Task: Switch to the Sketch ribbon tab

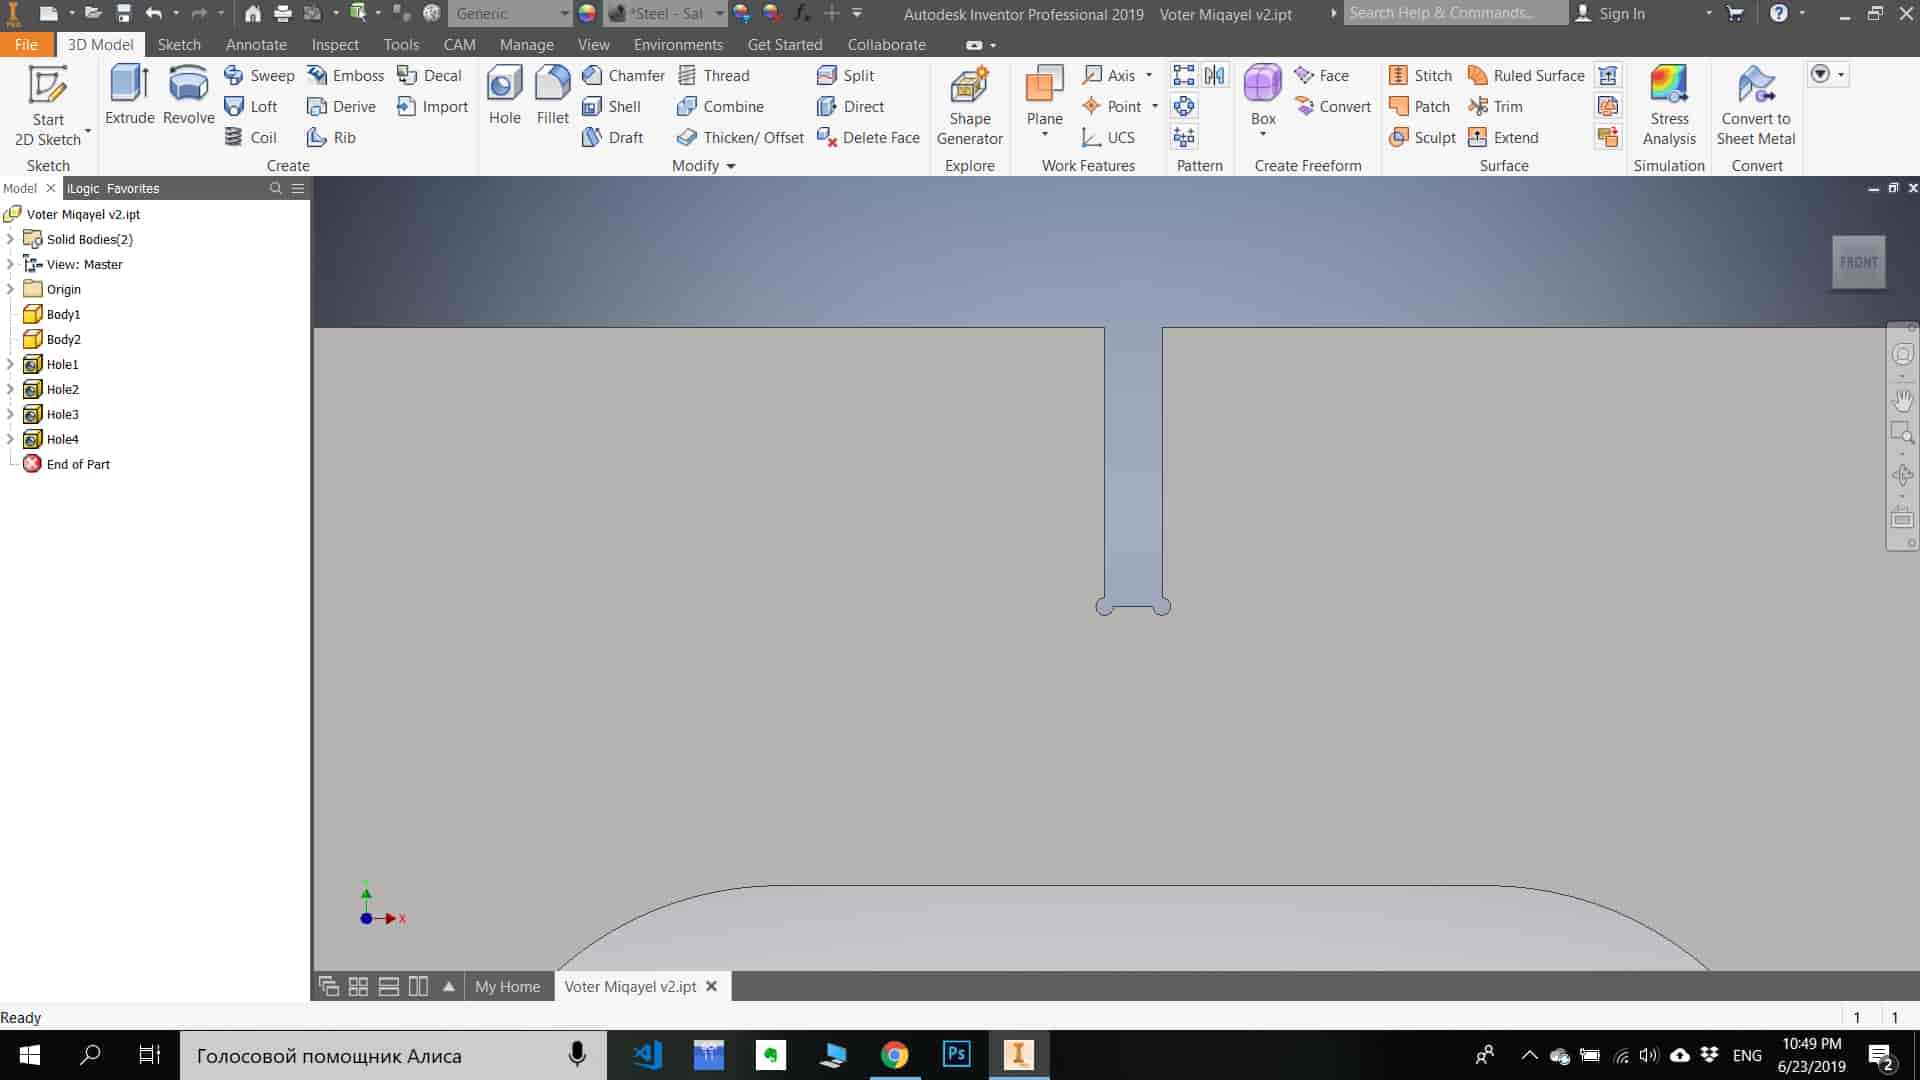Action: (x=179, y=45)
